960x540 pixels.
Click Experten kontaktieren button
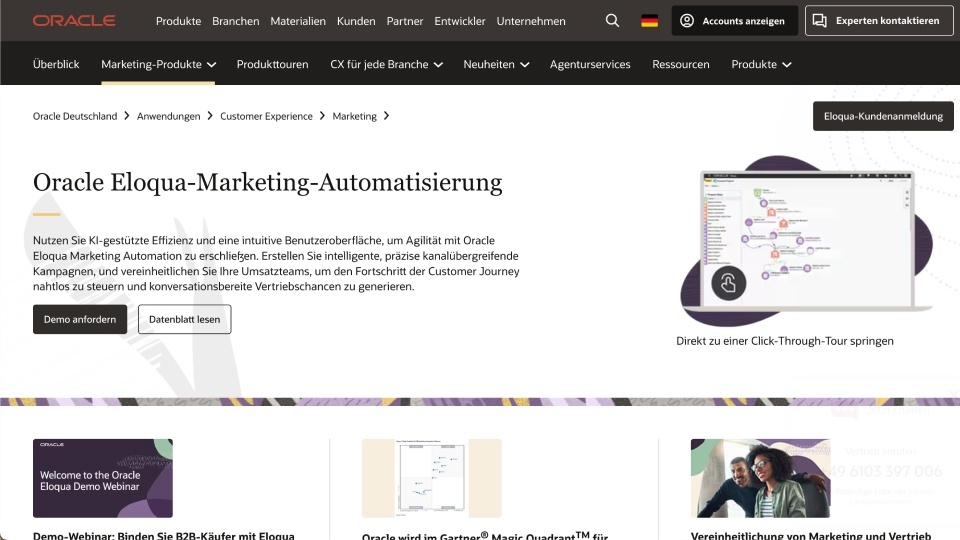(x=879, y=21)
